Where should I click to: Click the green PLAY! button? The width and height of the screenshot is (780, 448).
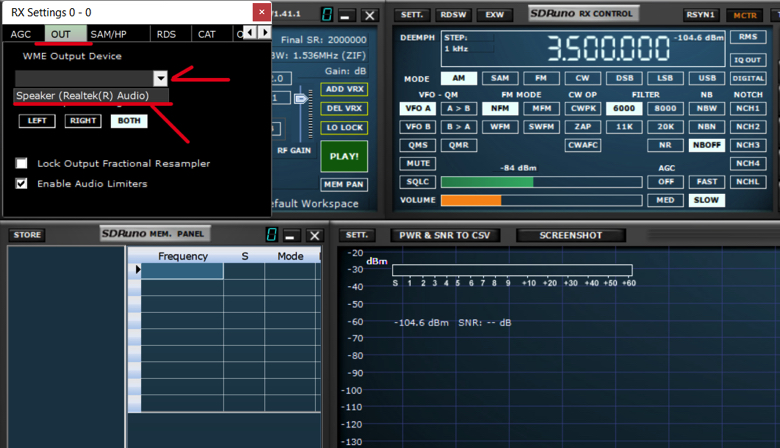pos(344,156)
